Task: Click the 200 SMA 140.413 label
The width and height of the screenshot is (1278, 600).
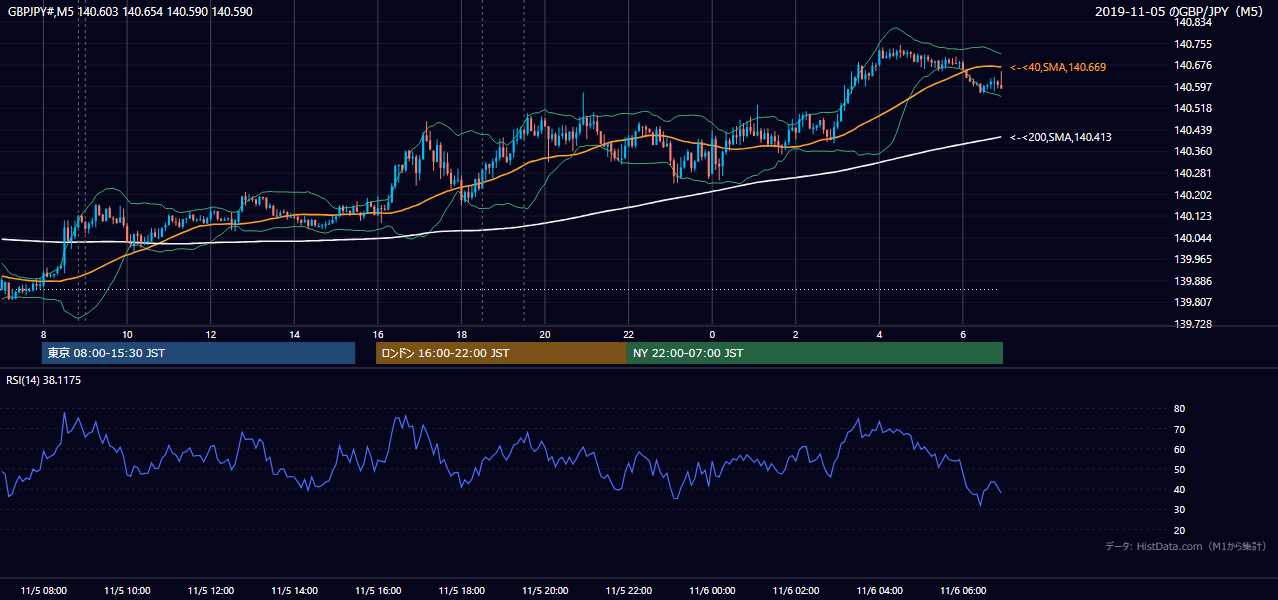Action: pos(1061,137)
